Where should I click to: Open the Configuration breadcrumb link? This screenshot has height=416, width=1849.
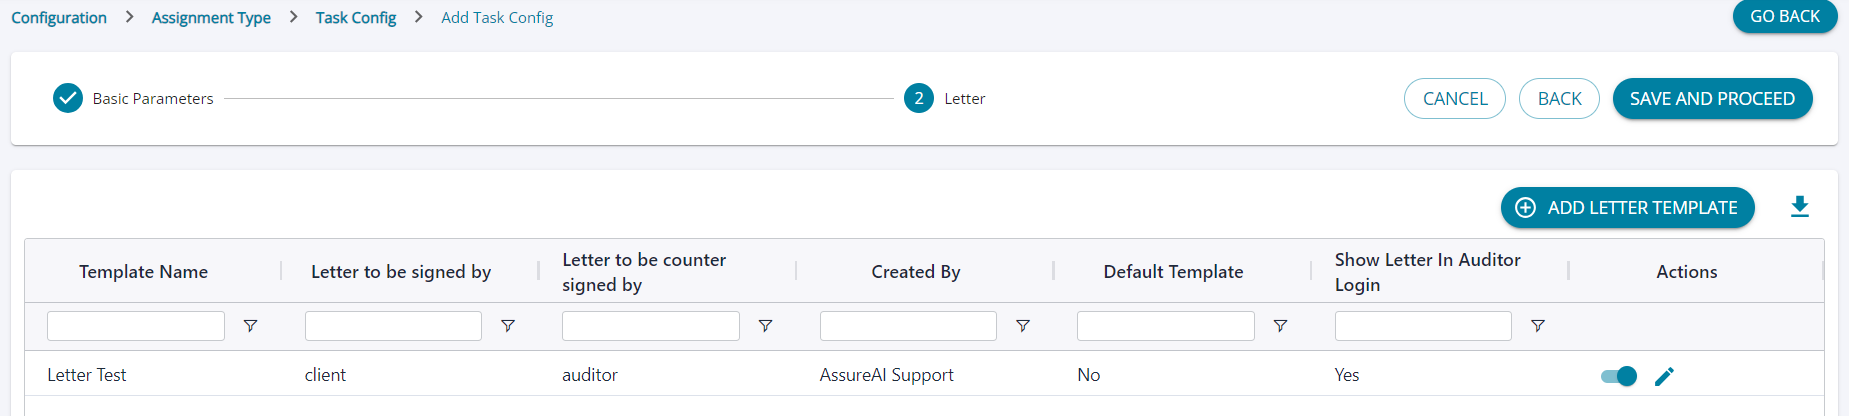pyautogui.click(x=59, y=18)
